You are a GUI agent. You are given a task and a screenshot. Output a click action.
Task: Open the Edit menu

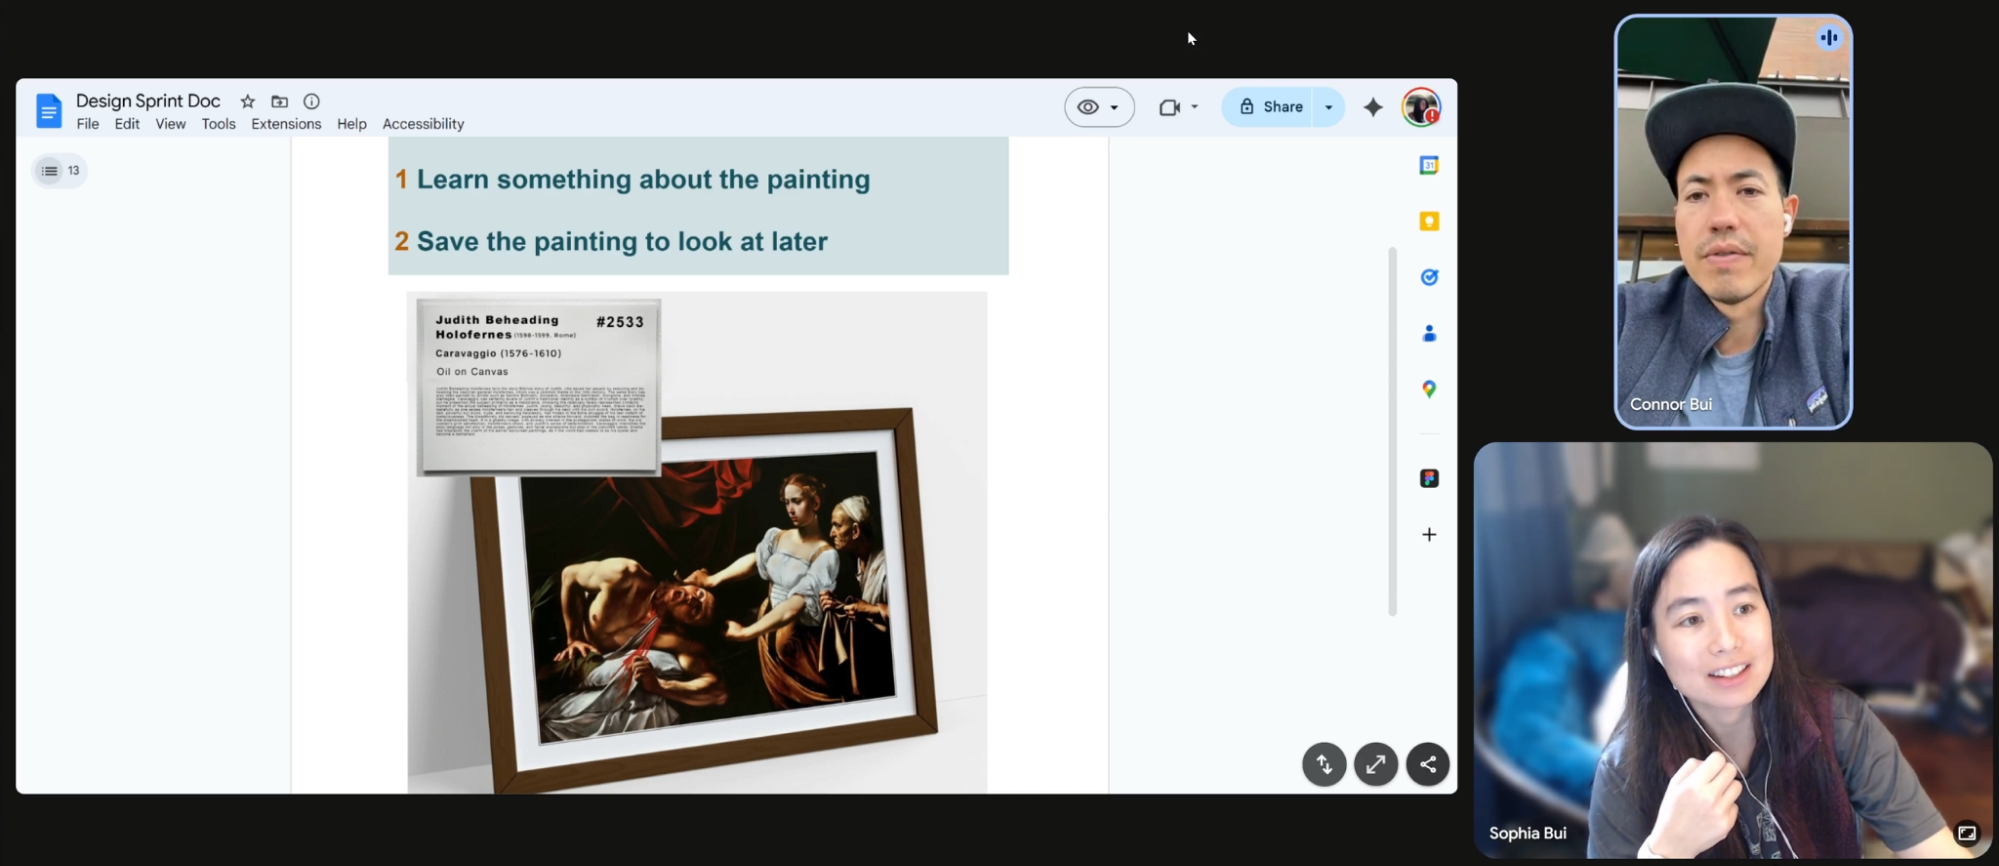tap(127, 124)
